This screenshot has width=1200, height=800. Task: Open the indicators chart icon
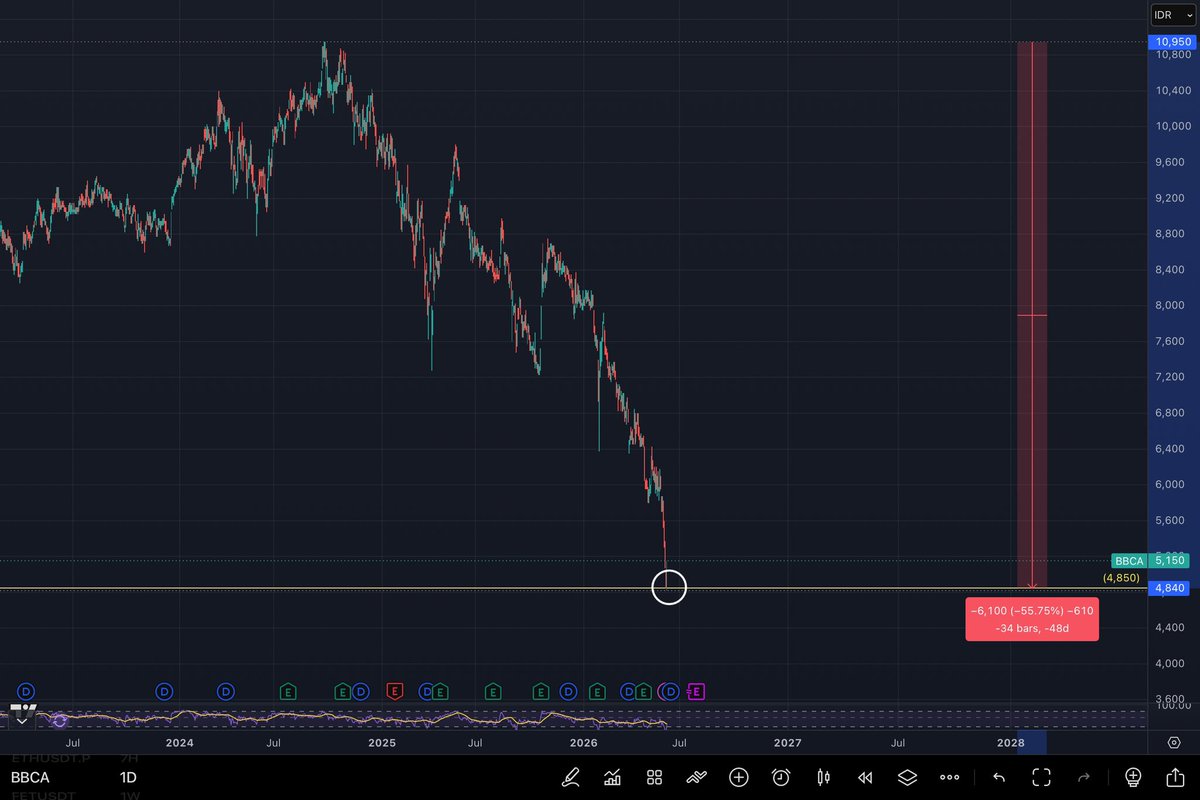612,777
